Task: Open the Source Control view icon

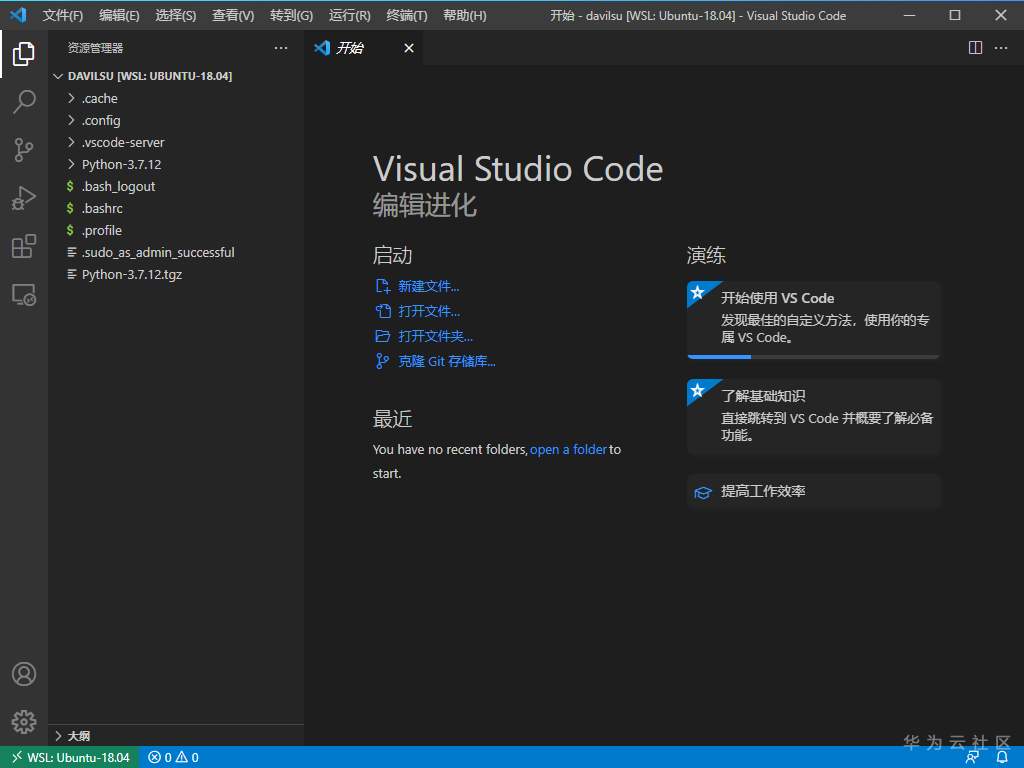Action: (24, 150)
